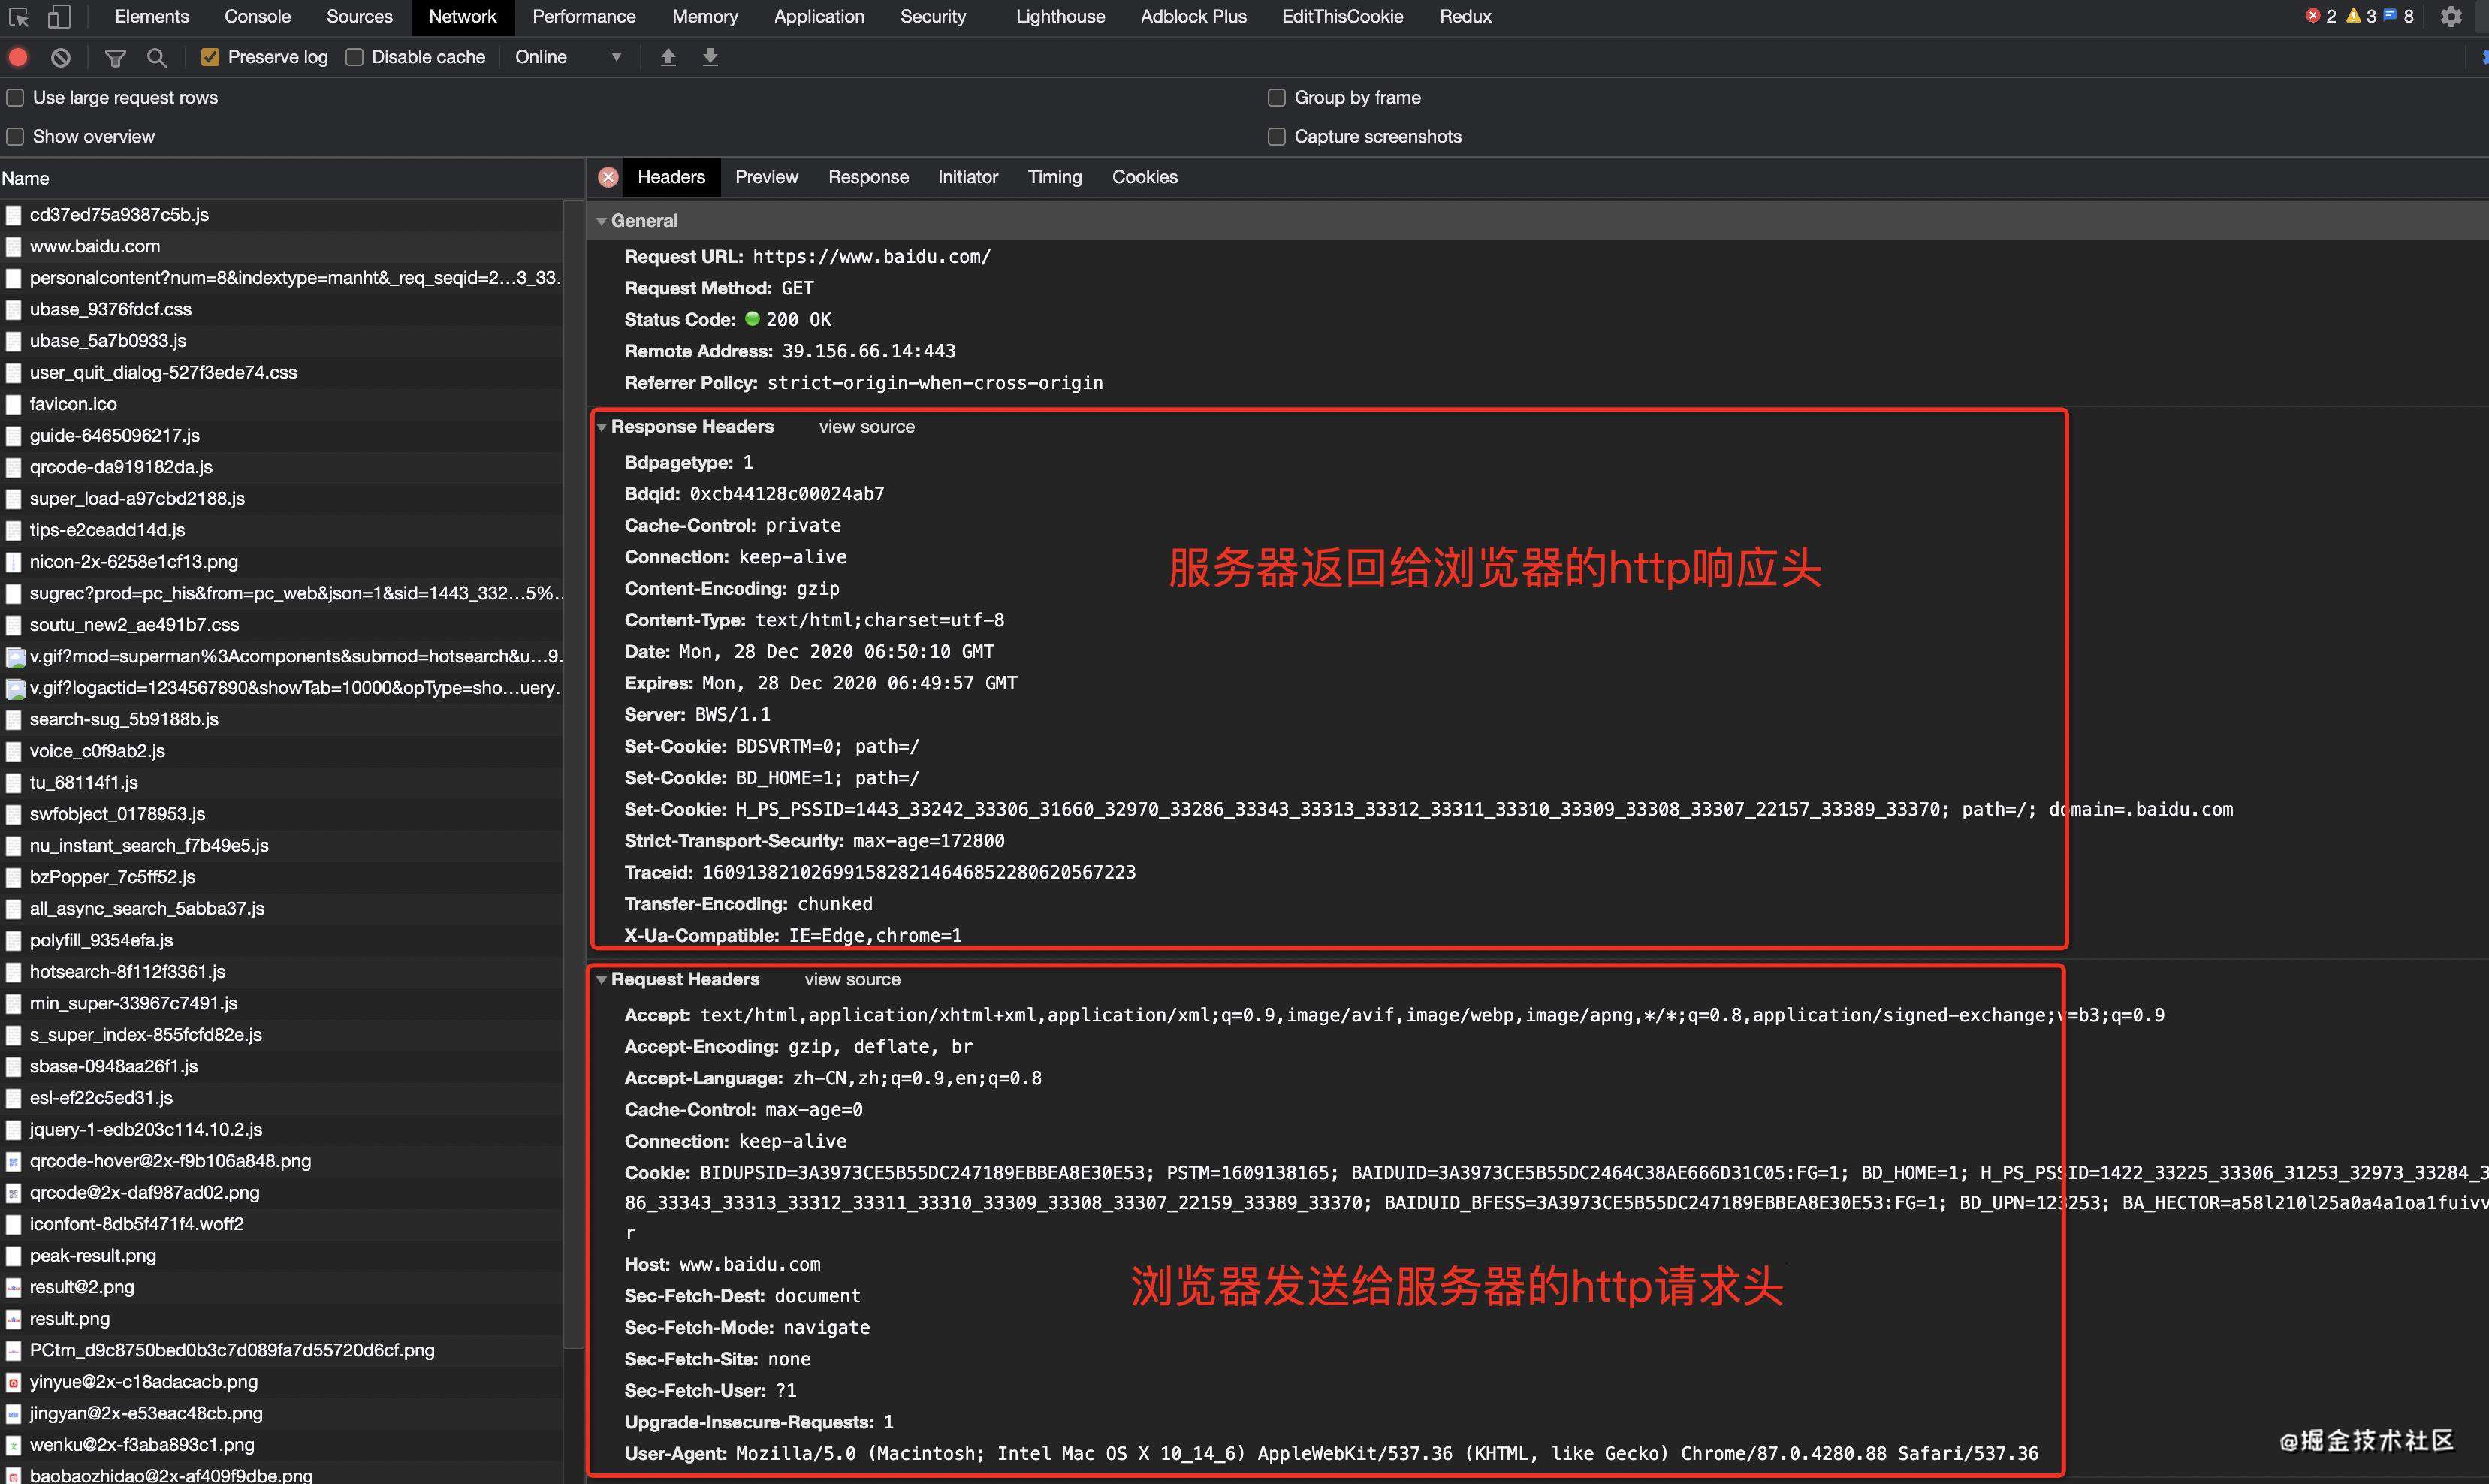Screen dimensions: 2489x1484
Task: Enable Capture screenshots checkbox
Action: pos(1276,136)
